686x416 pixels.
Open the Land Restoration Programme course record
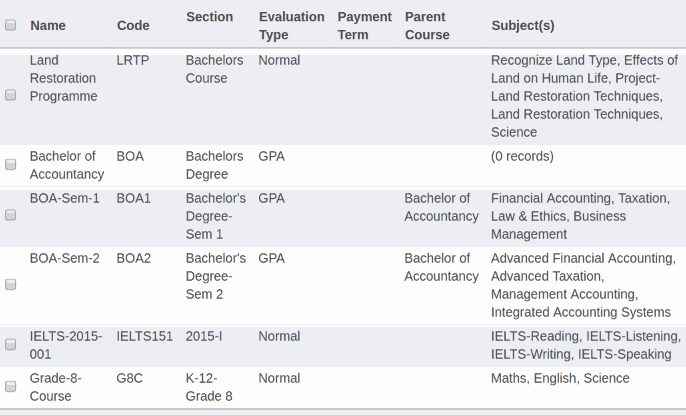[x=63, y=78]
